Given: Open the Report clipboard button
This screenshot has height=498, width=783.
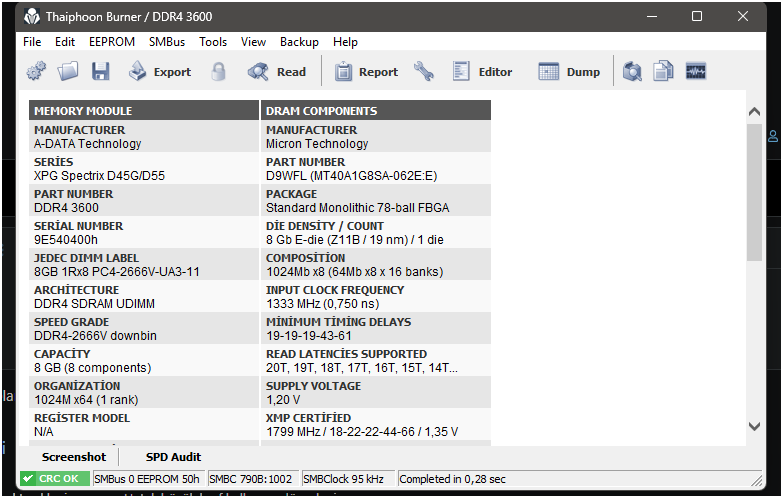Looking at the screenshot, I should (x=366, y=71).
